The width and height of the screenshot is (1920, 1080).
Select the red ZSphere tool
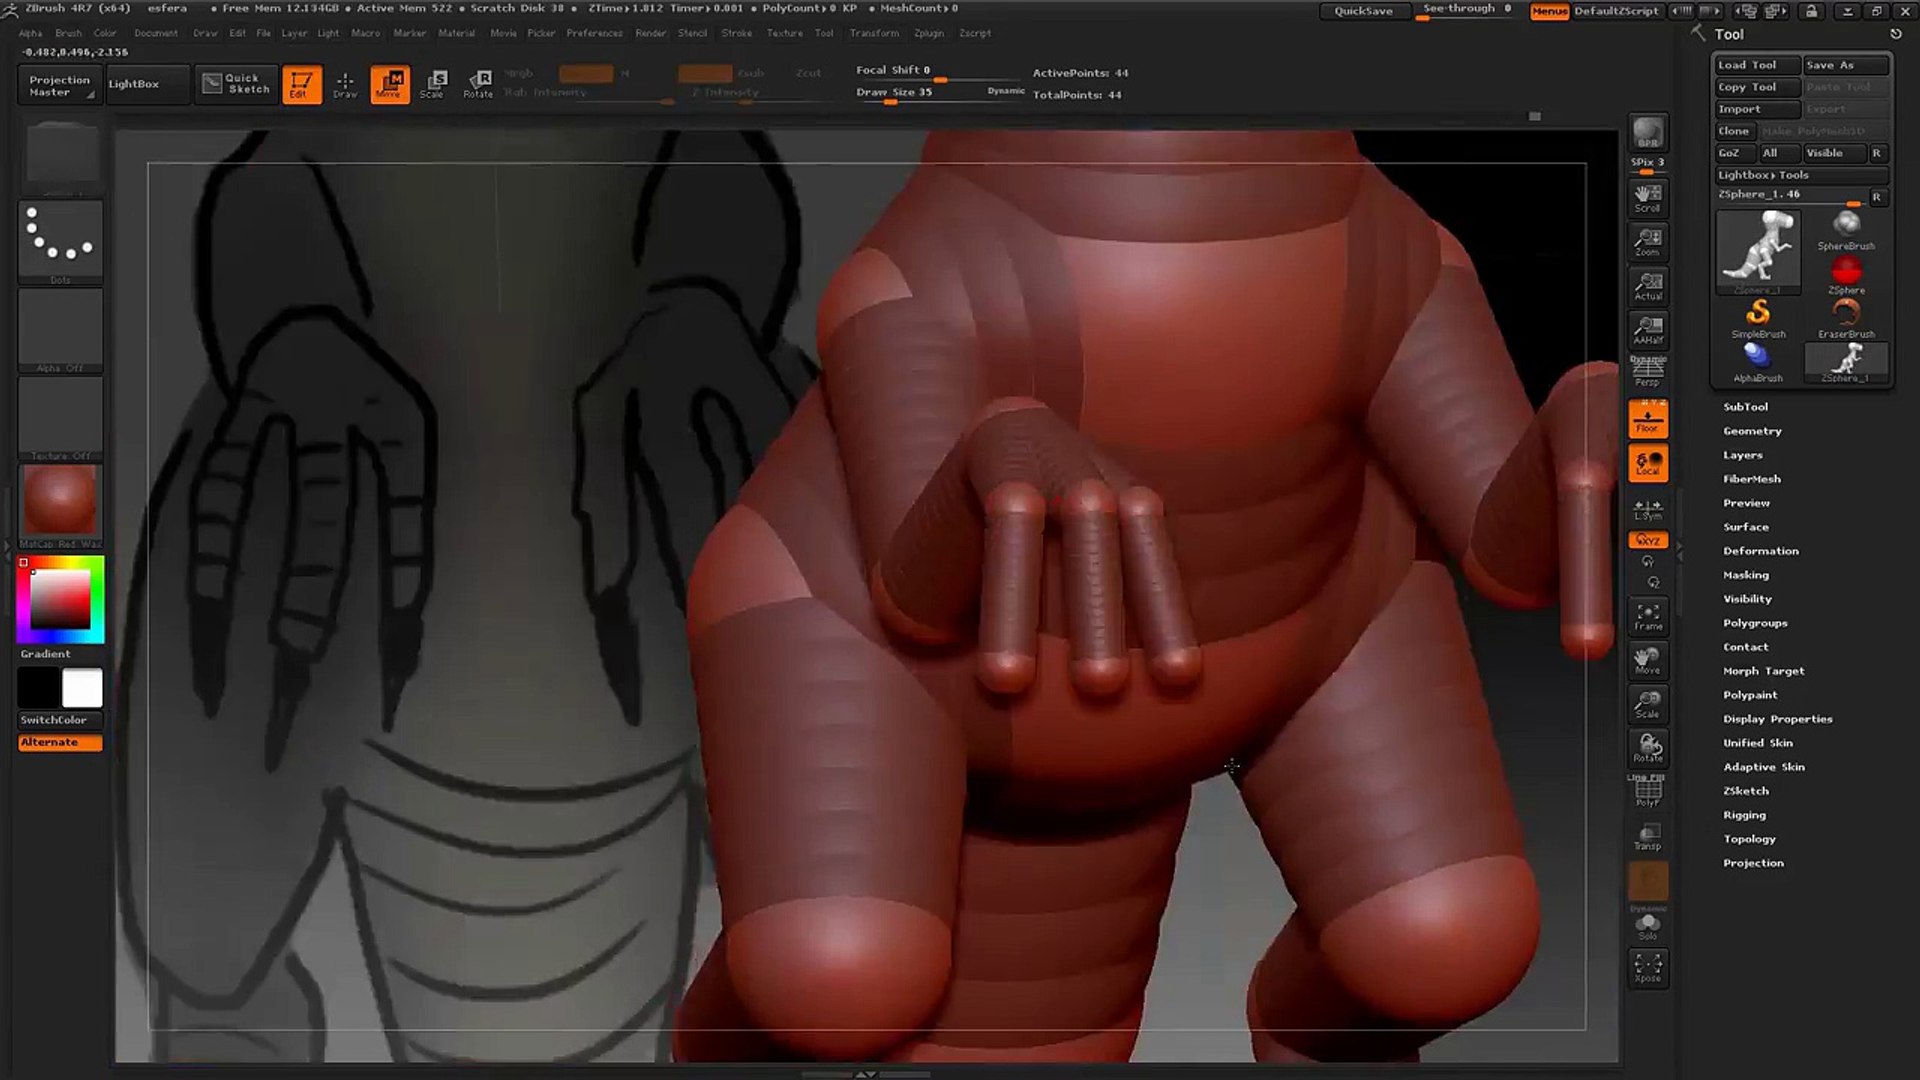tap(1846, 275)
